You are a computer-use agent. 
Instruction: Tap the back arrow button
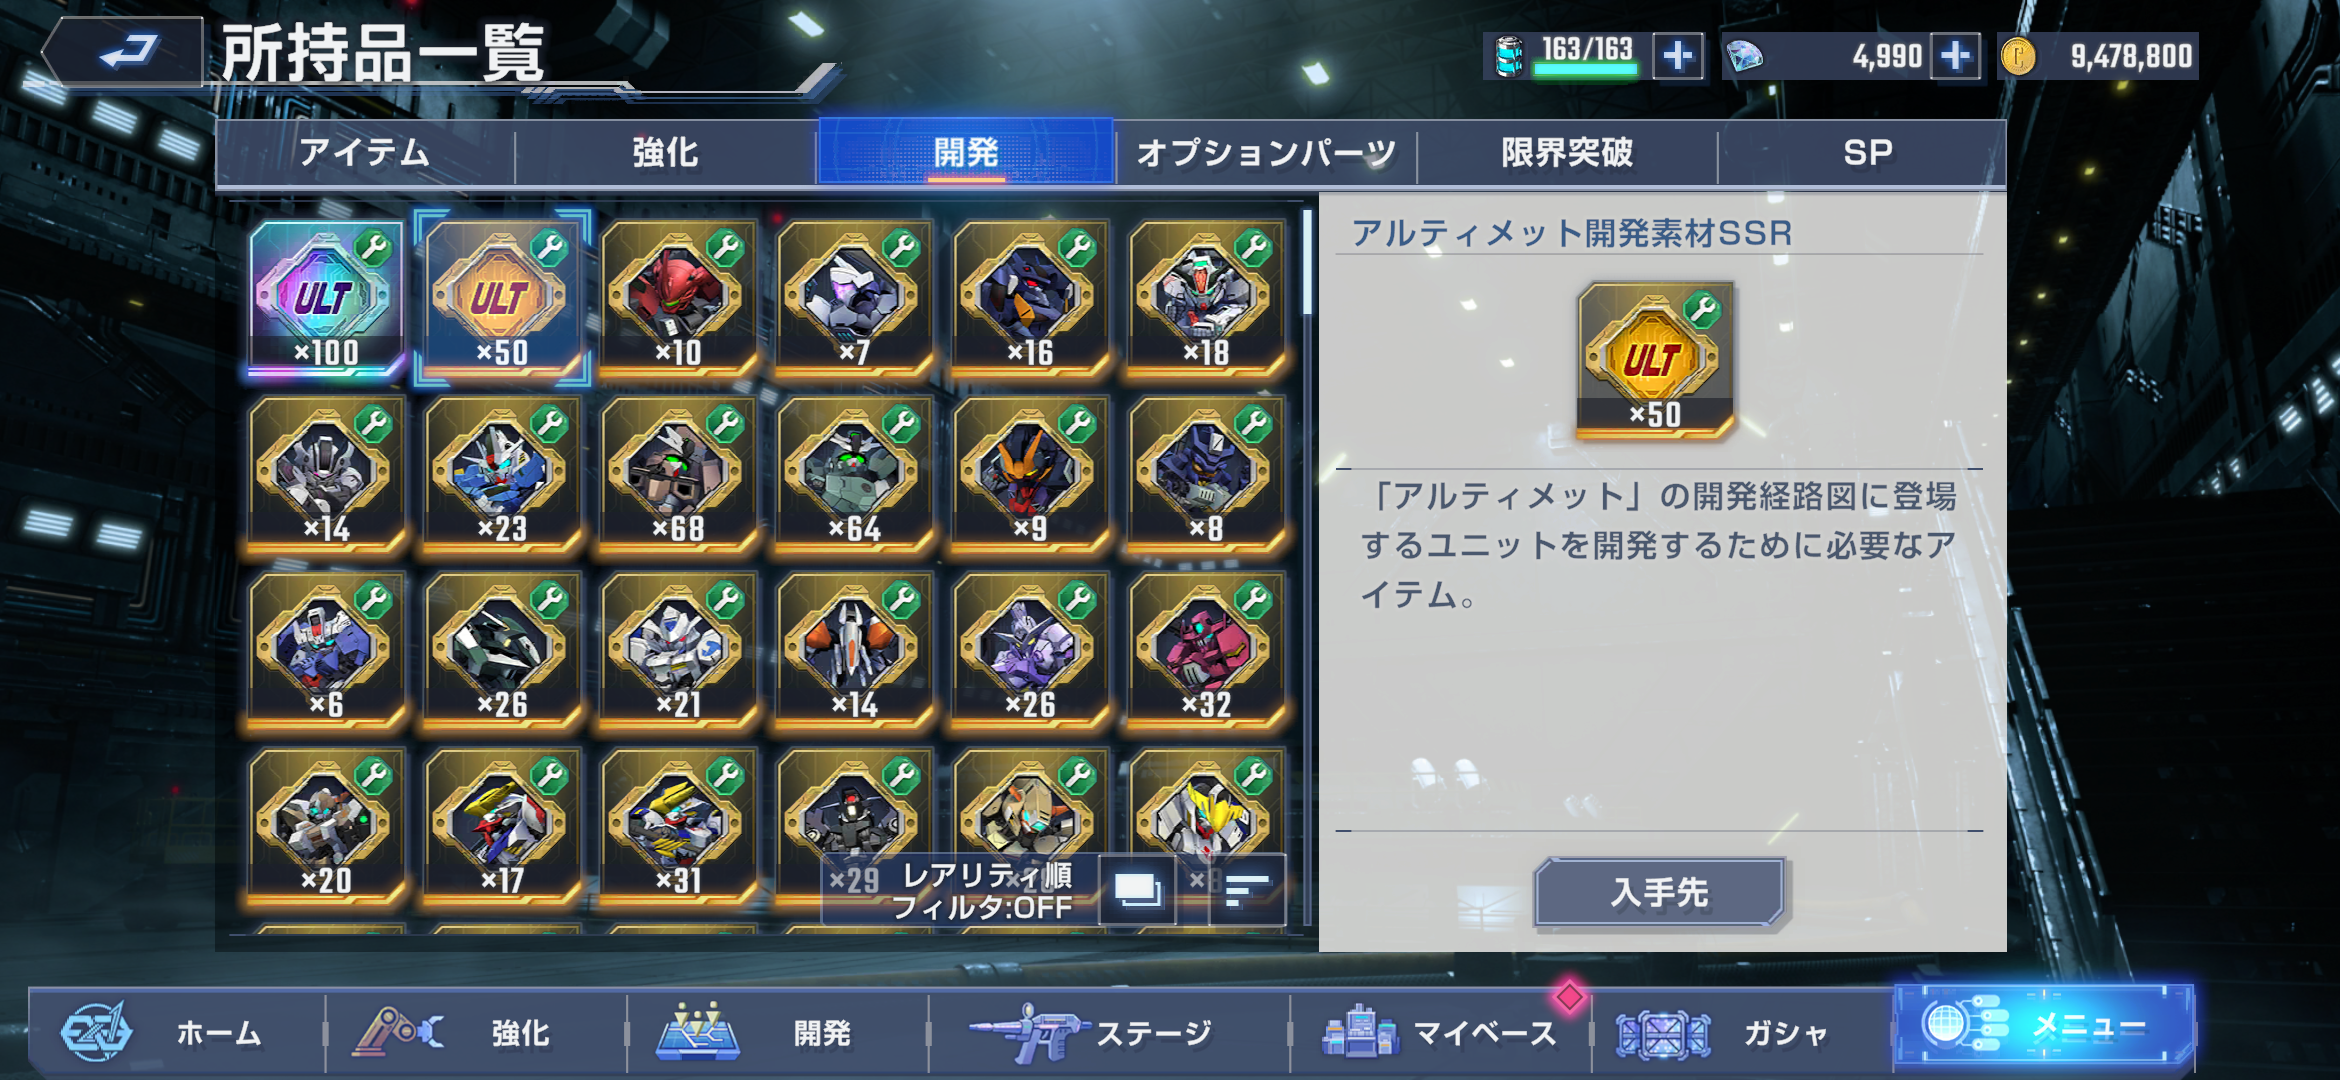coord(123,50)
